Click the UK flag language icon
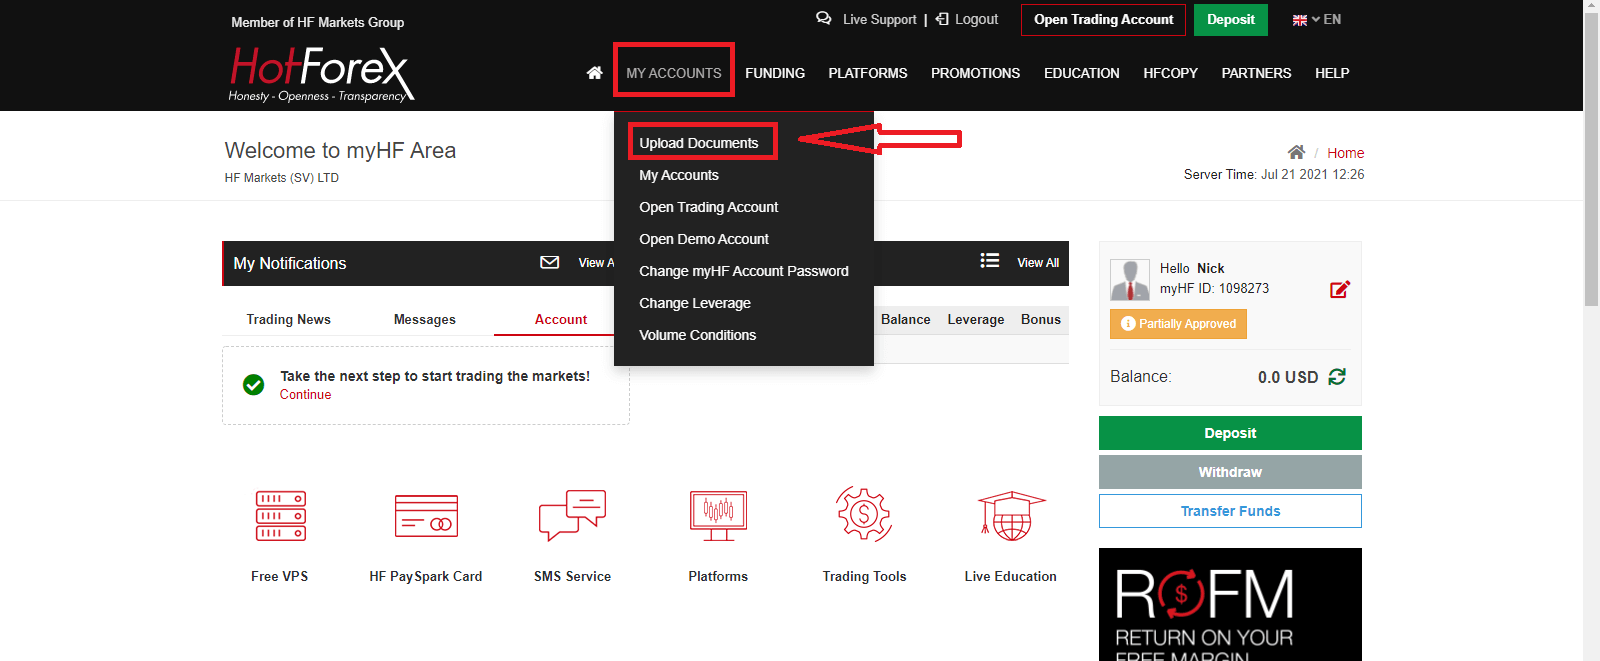Image resolution: width=1600 pixels, height=661 pixels. pos(1300,20)
